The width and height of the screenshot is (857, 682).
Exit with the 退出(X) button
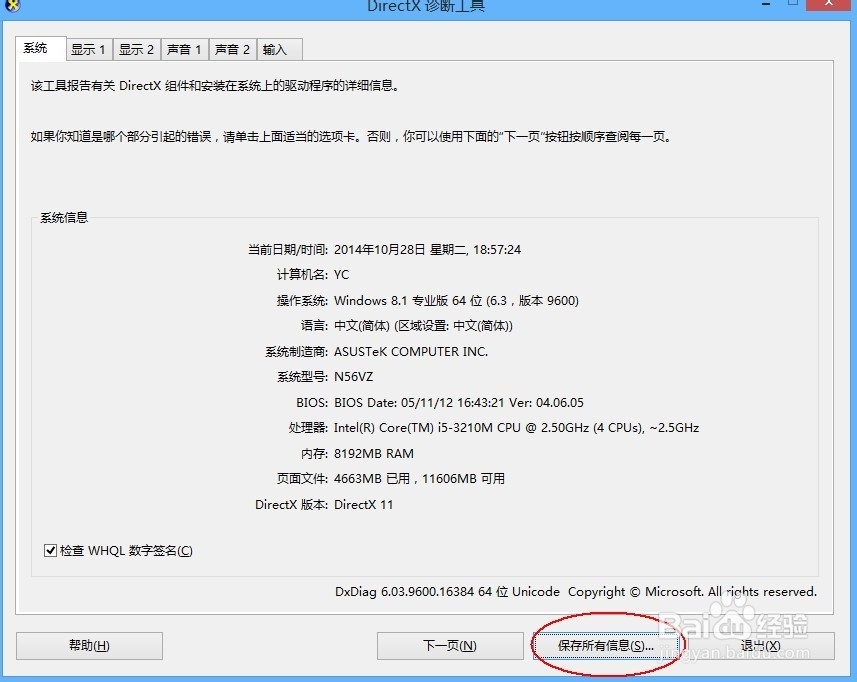click(760, 646)
